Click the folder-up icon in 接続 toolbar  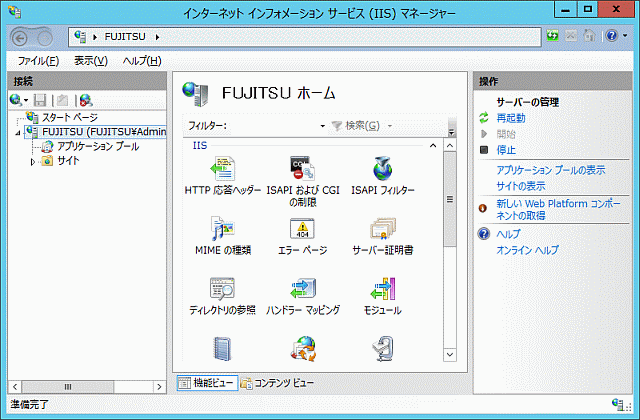(x=62, y=100)
